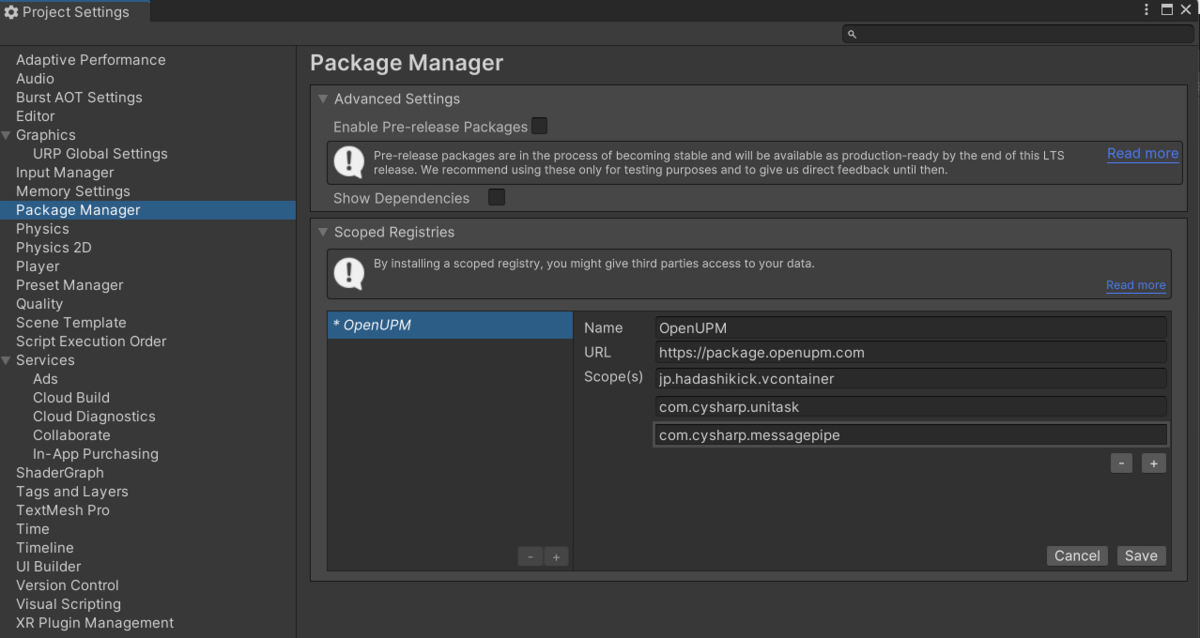The image size is (1200, 638).
Task: Remove the OpenUPM registry with the minus button
Action: tap(530, 556)
